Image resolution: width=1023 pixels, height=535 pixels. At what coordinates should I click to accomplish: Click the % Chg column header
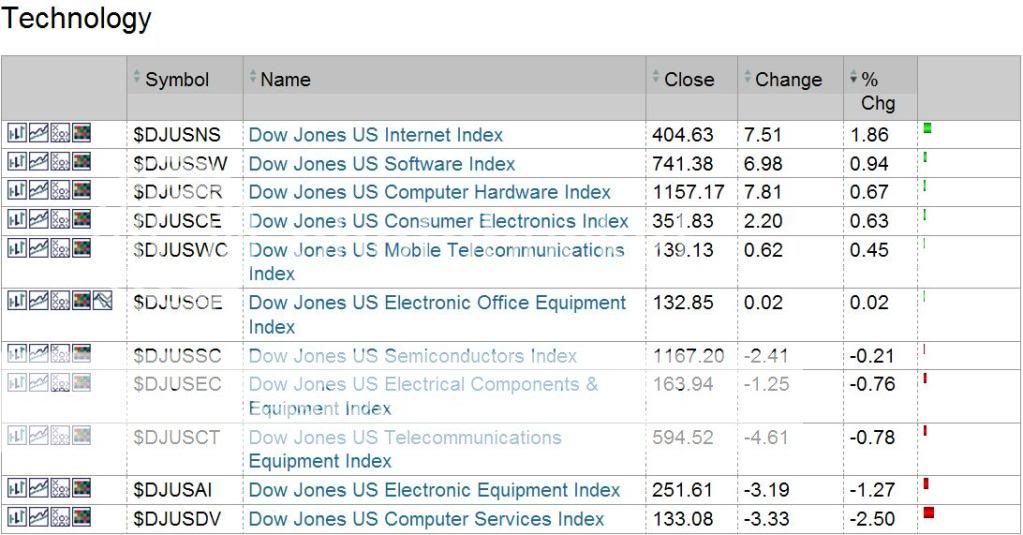pyautogui.click(x=870, y=90)
